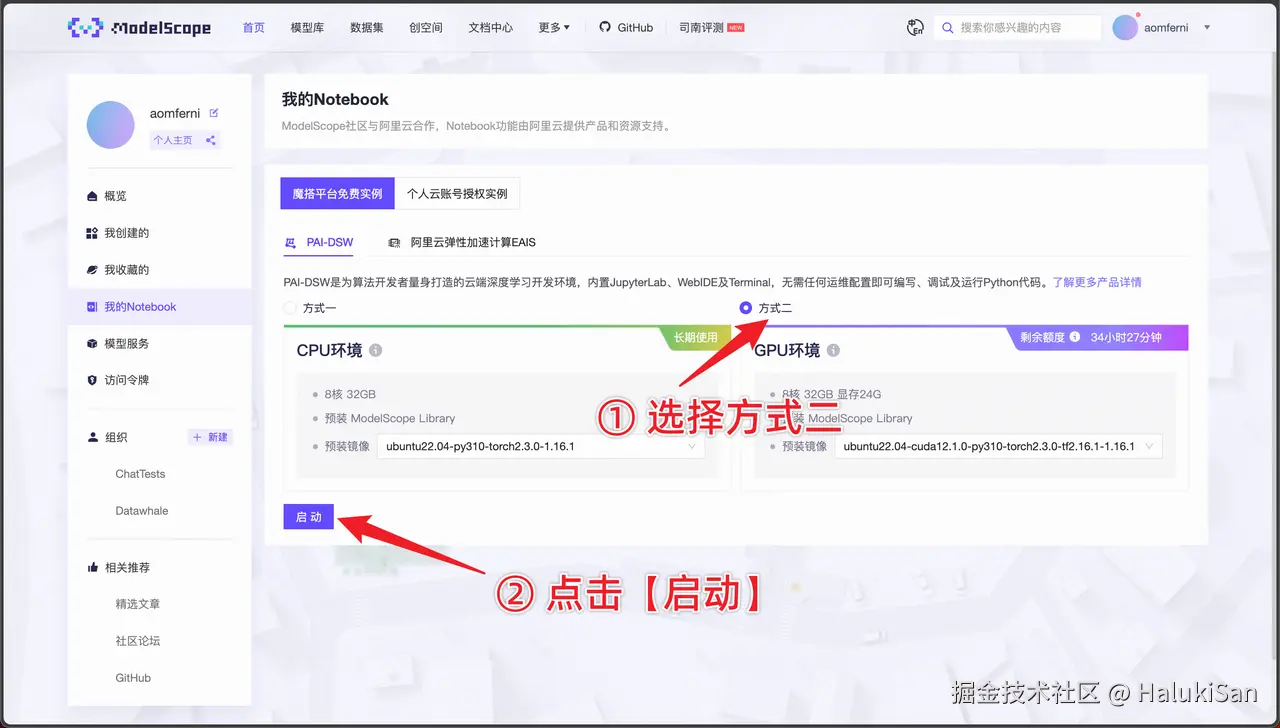Go to 首页 in the top navigation
Viewport: 1280px width, 728px height.
[254, 27]
